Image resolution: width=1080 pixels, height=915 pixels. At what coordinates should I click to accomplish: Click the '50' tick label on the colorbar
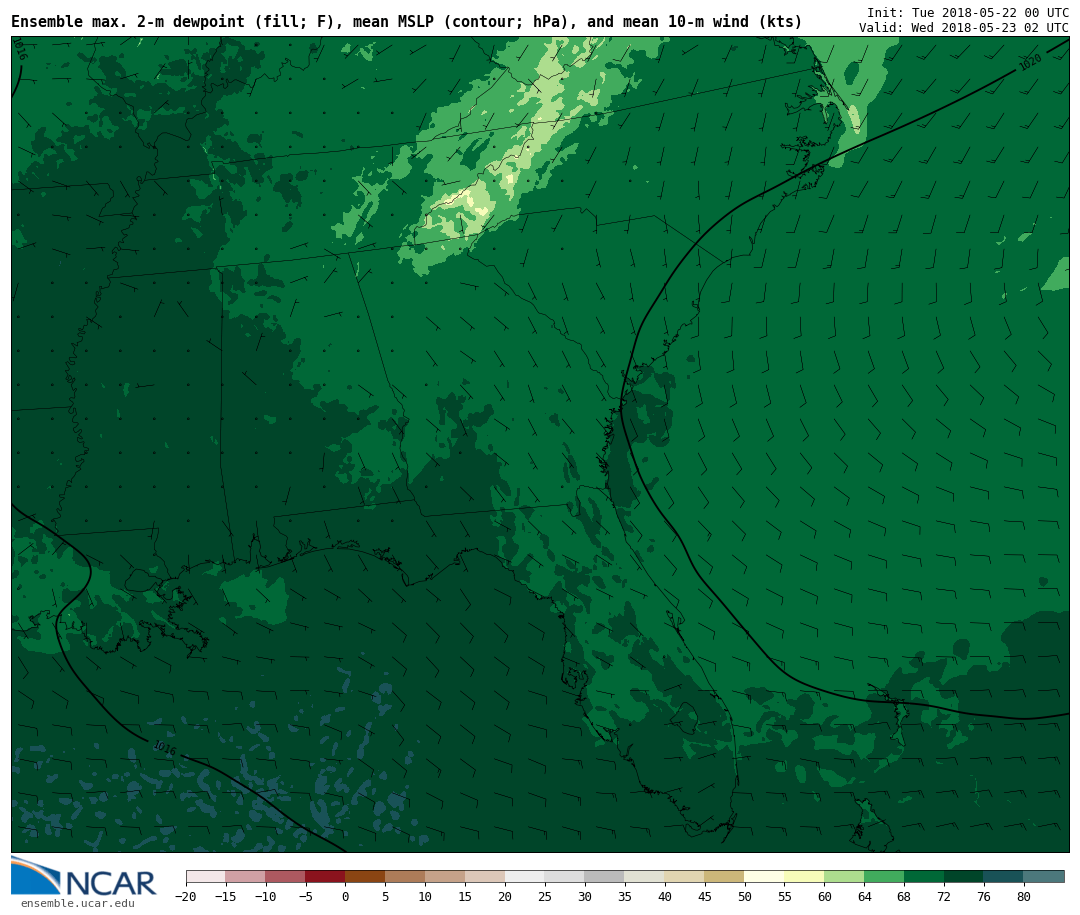pyautogui.click(x=744, y=897)
